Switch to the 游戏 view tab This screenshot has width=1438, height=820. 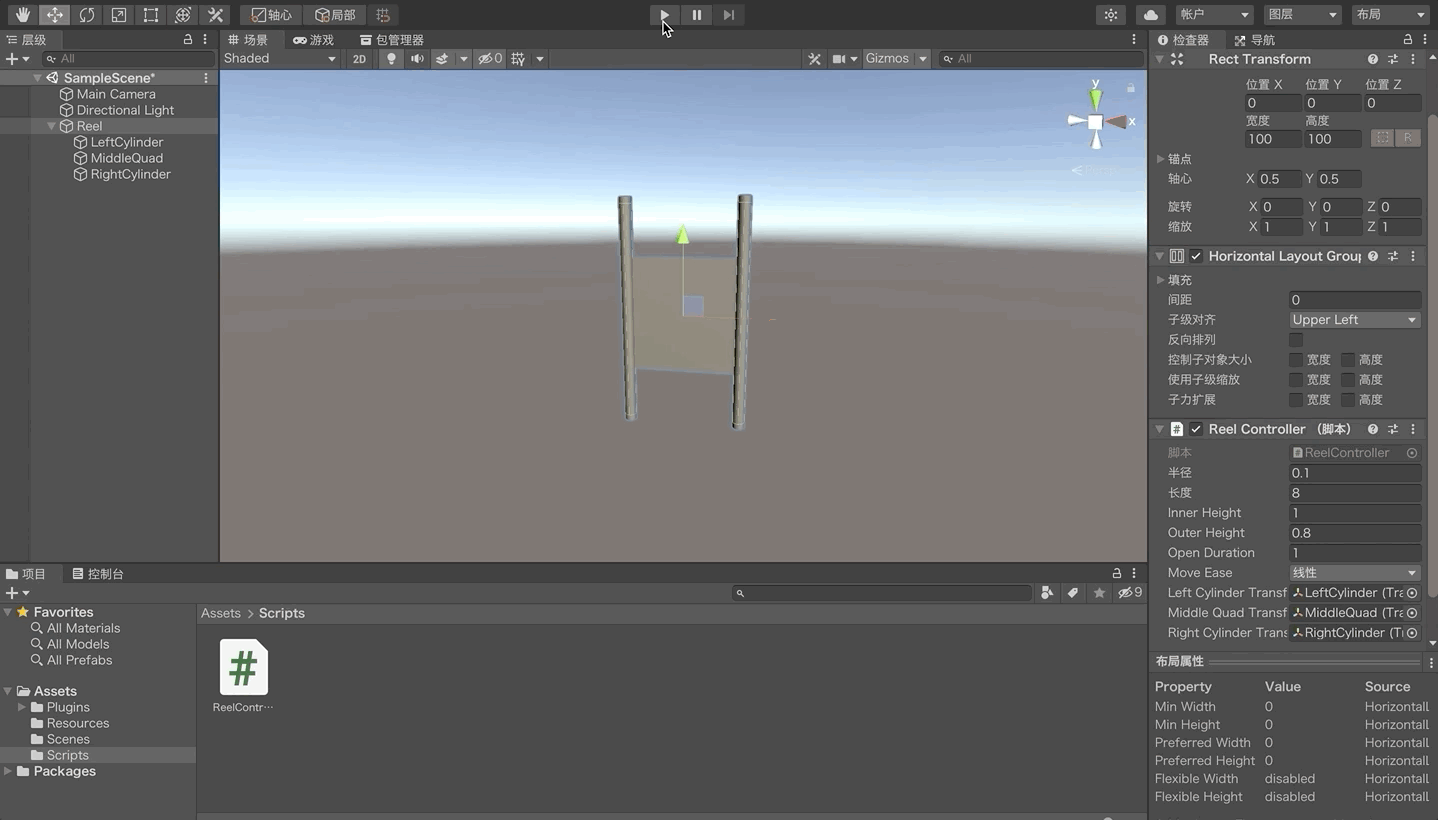point(313,40)
